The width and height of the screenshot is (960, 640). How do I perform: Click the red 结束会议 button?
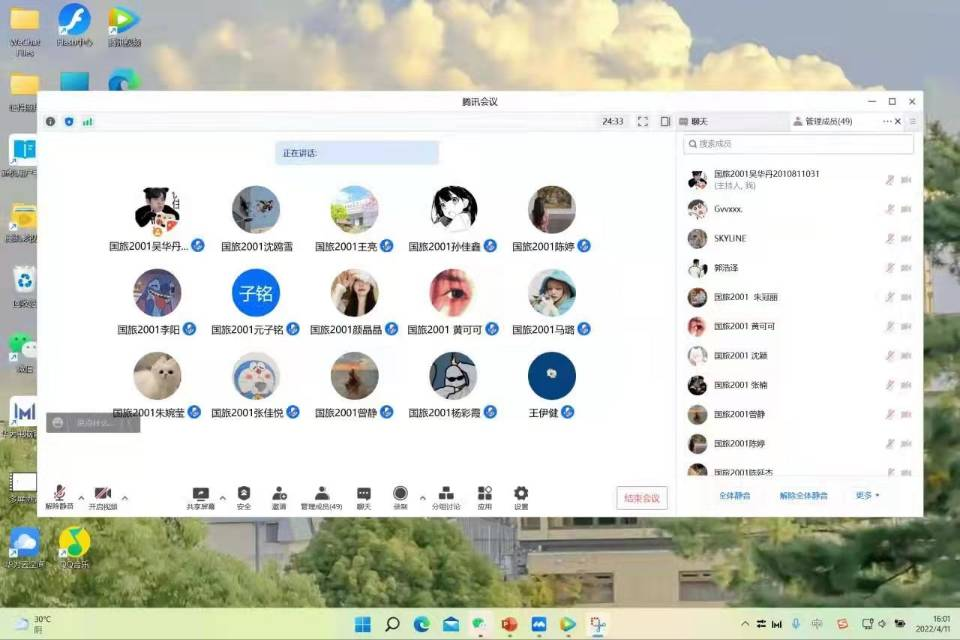(641, 498)
